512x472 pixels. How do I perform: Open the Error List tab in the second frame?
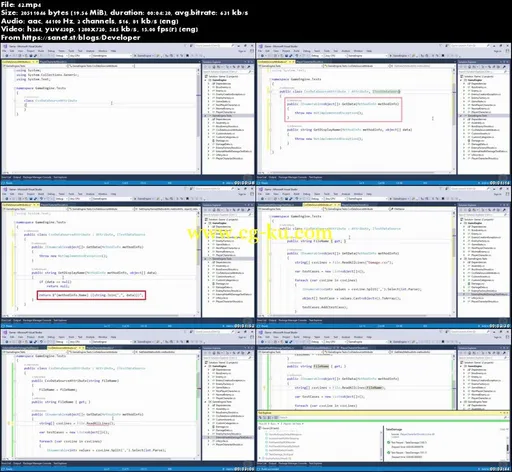[262, 177]
